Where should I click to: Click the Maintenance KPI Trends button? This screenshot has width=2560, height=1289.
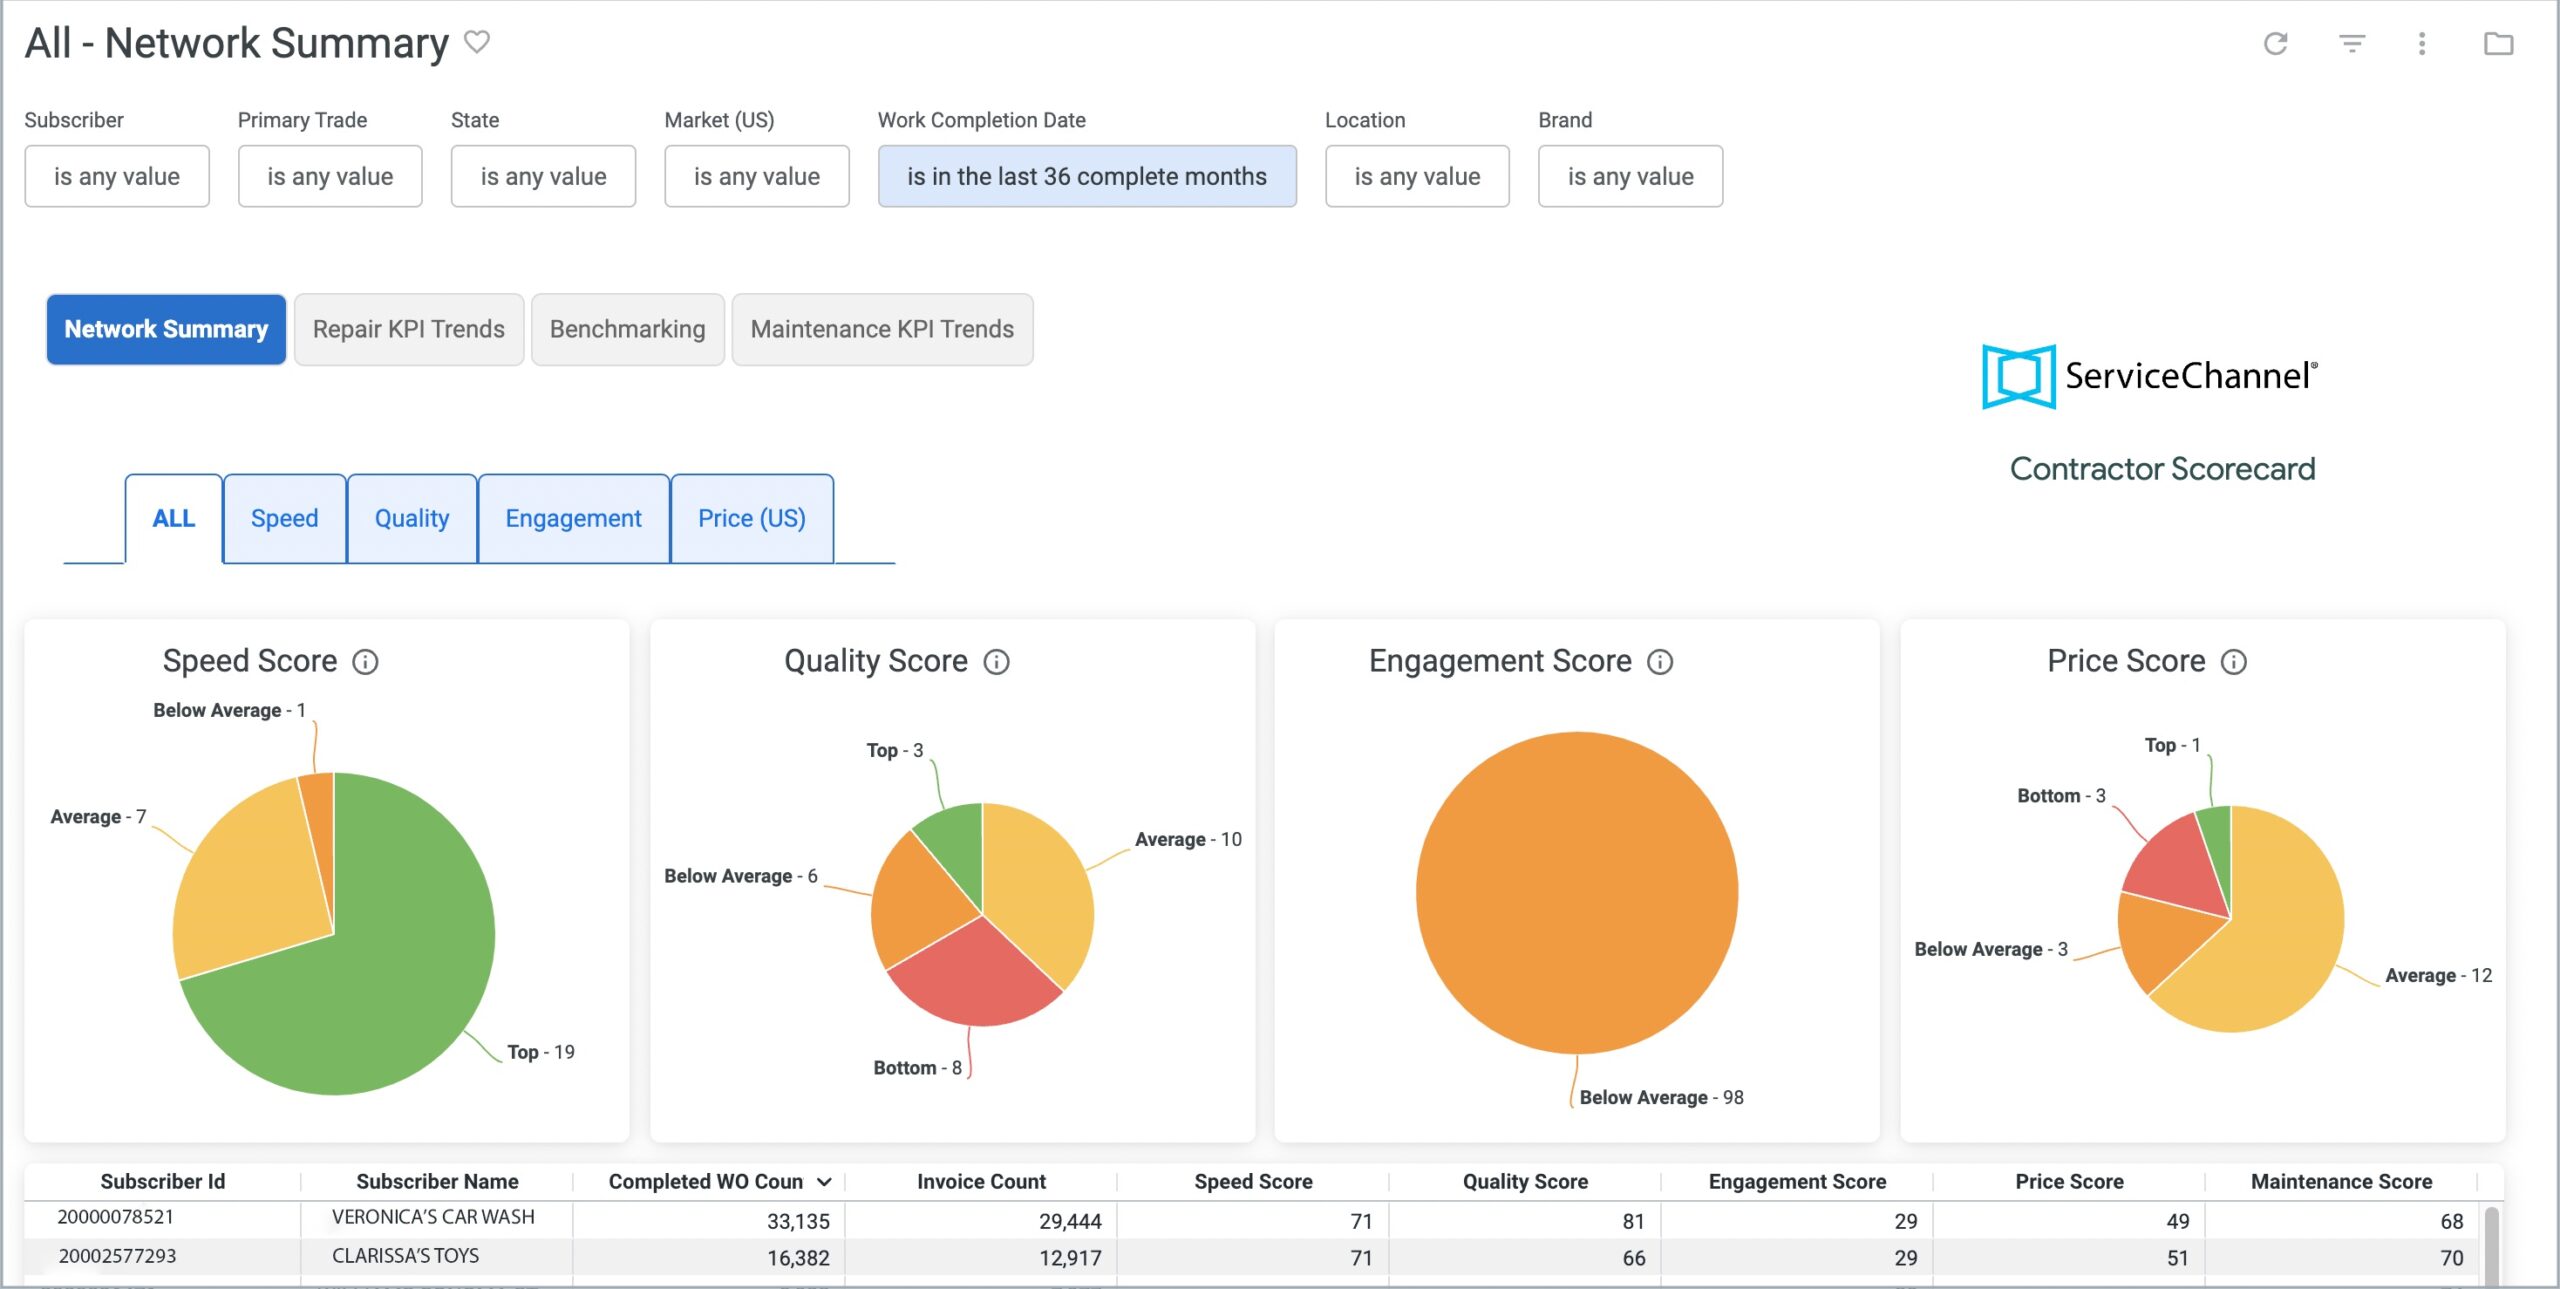click(882, 329)
